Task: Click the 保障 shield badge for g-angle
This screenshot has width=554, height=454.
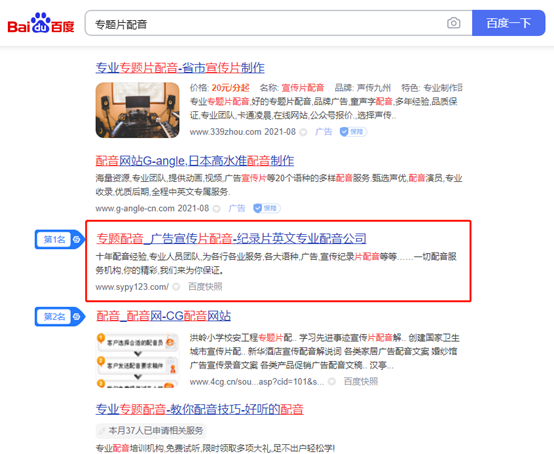Action: (267, 208)
